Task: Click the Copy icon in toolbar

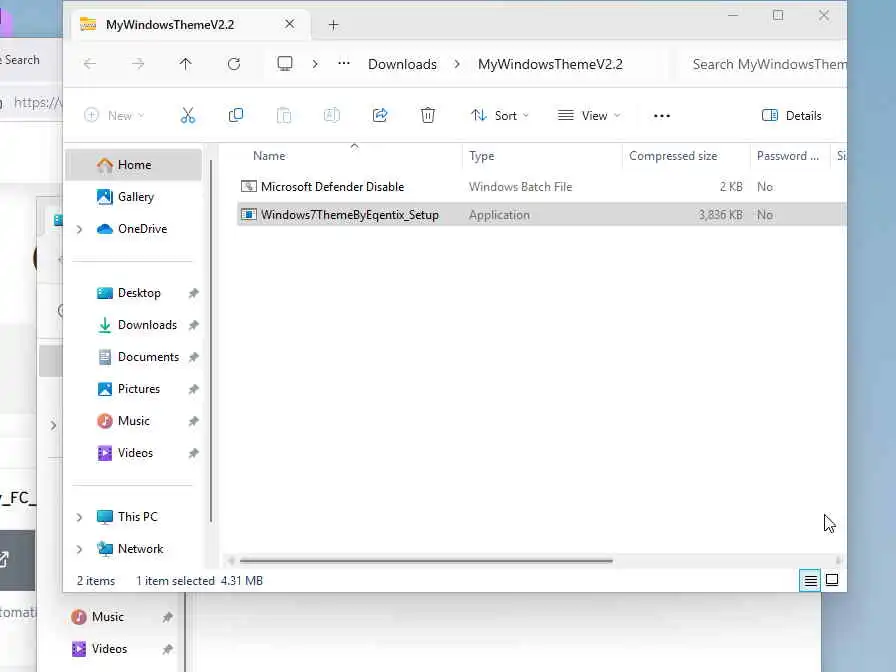Action: (235, 115)
